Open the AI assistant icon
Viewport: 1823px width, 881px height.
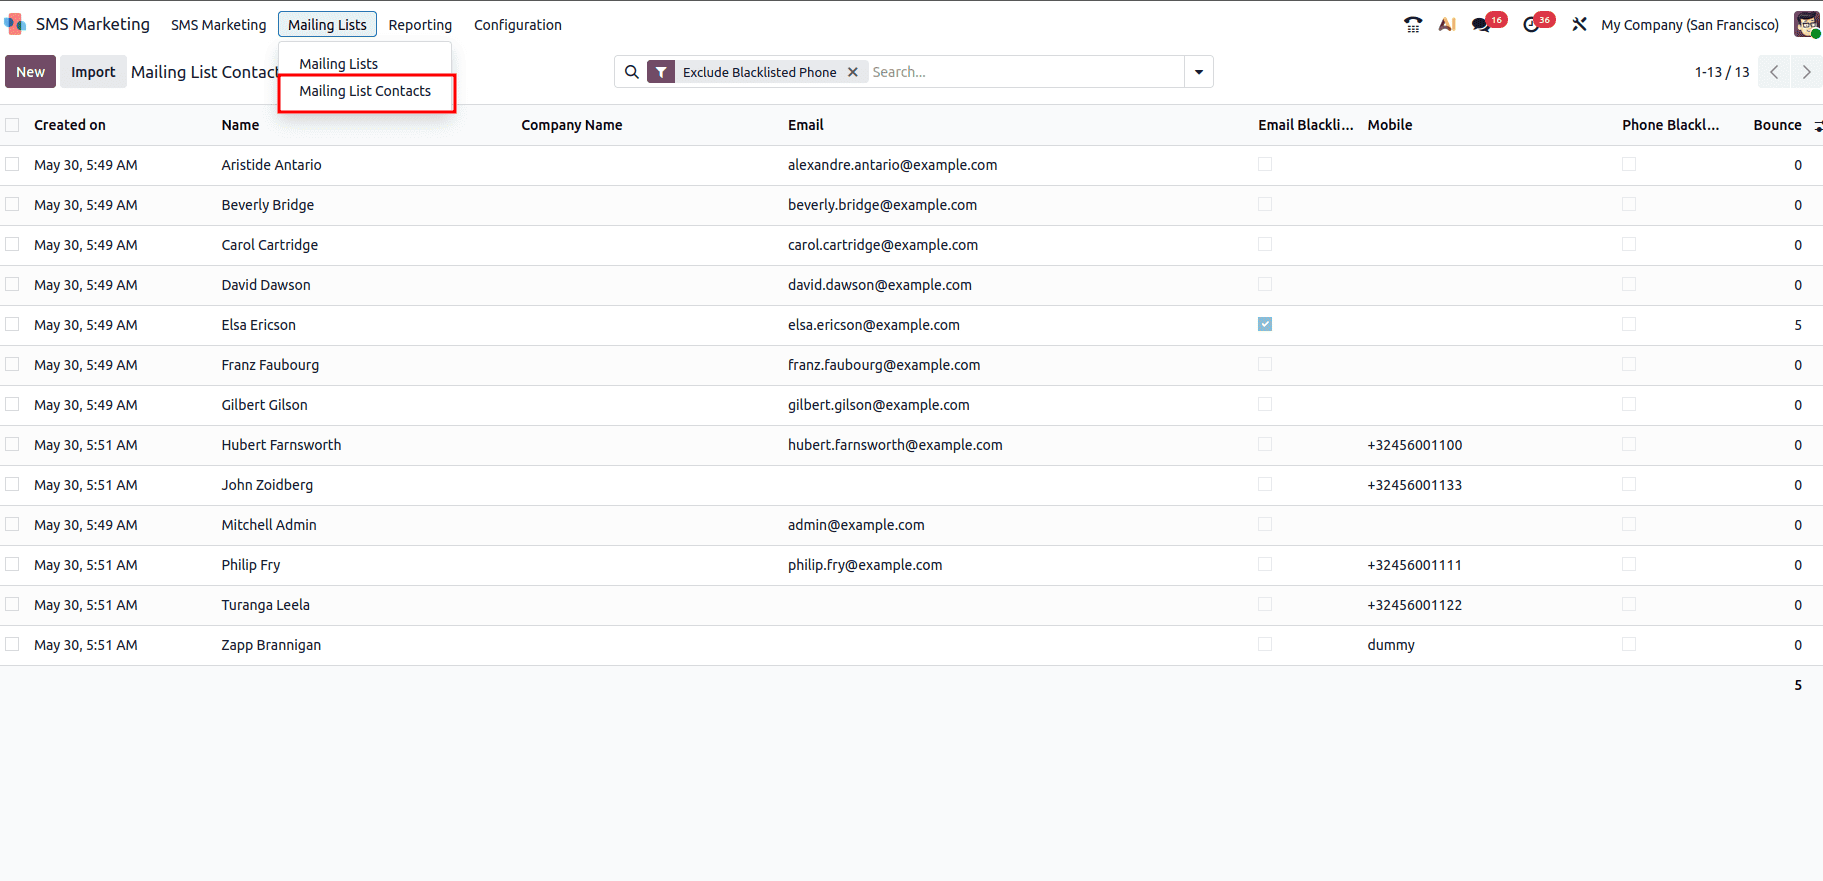(x=1447, y=25)
